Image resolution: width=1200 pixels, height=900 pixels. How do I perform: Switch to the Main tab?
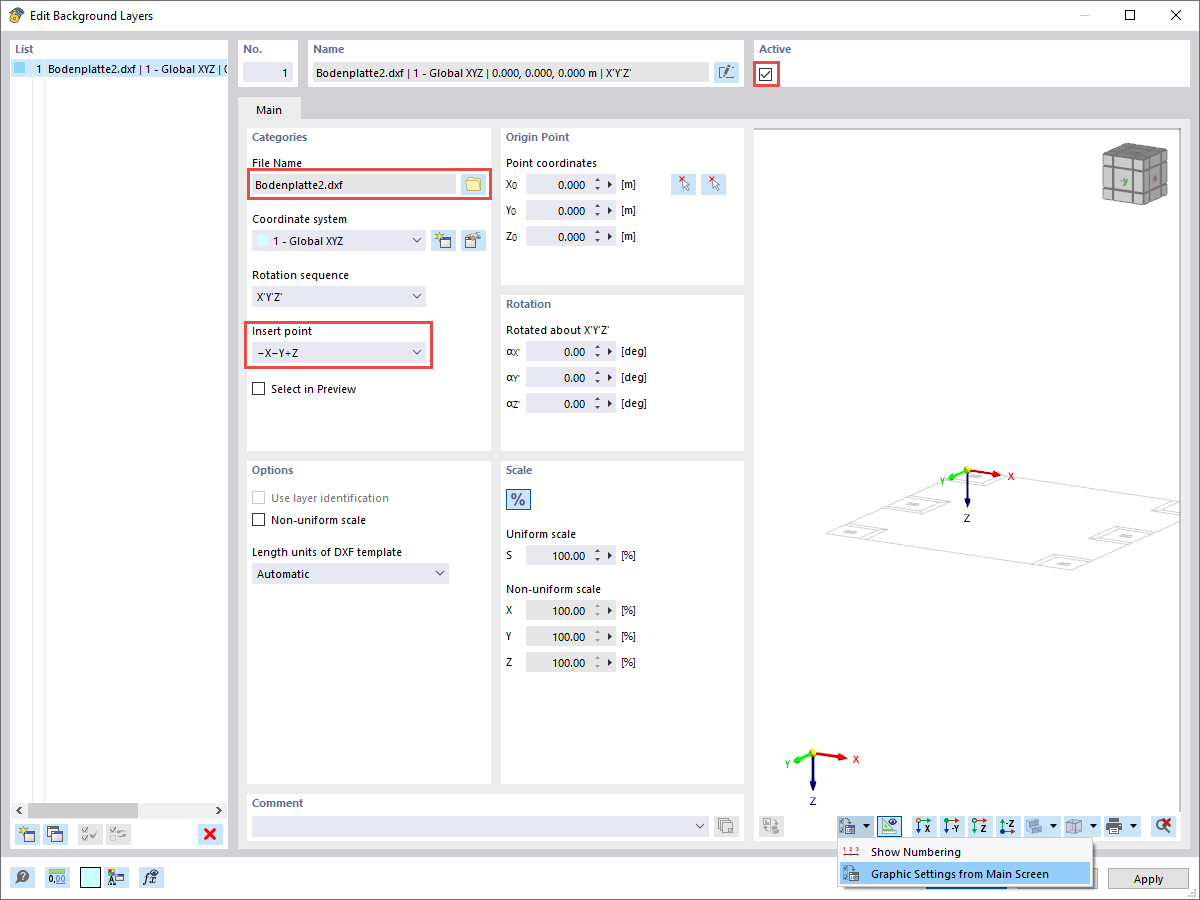[268, 109]
